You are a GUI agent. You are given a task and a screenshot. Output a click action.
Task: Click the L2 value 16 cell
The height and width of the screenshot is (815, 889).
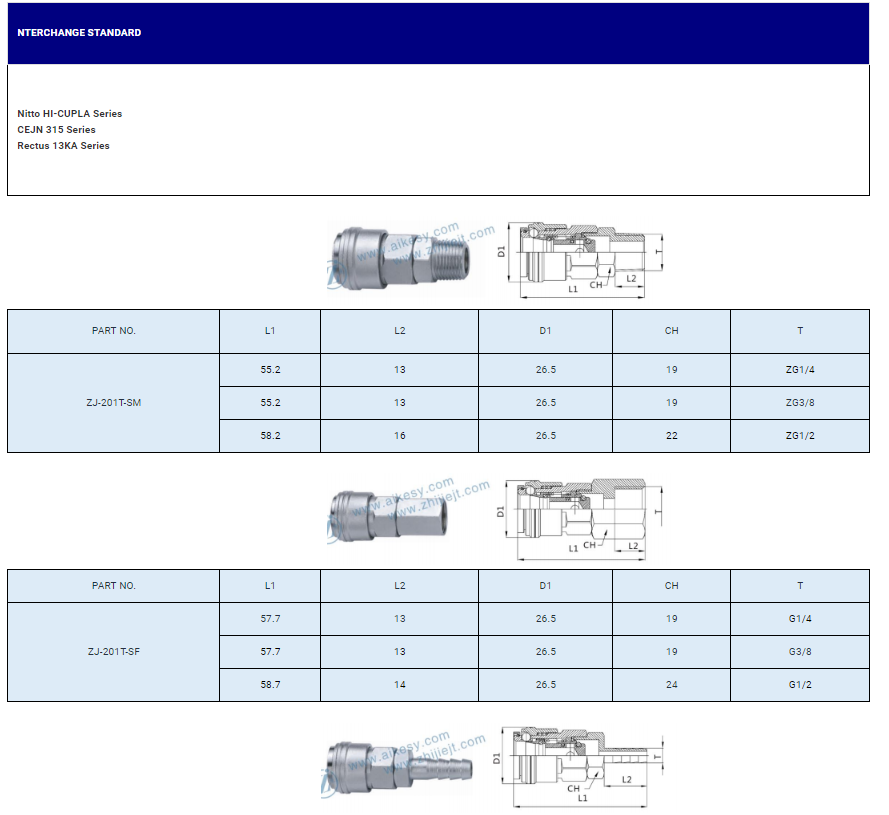[x=399, y=436]
